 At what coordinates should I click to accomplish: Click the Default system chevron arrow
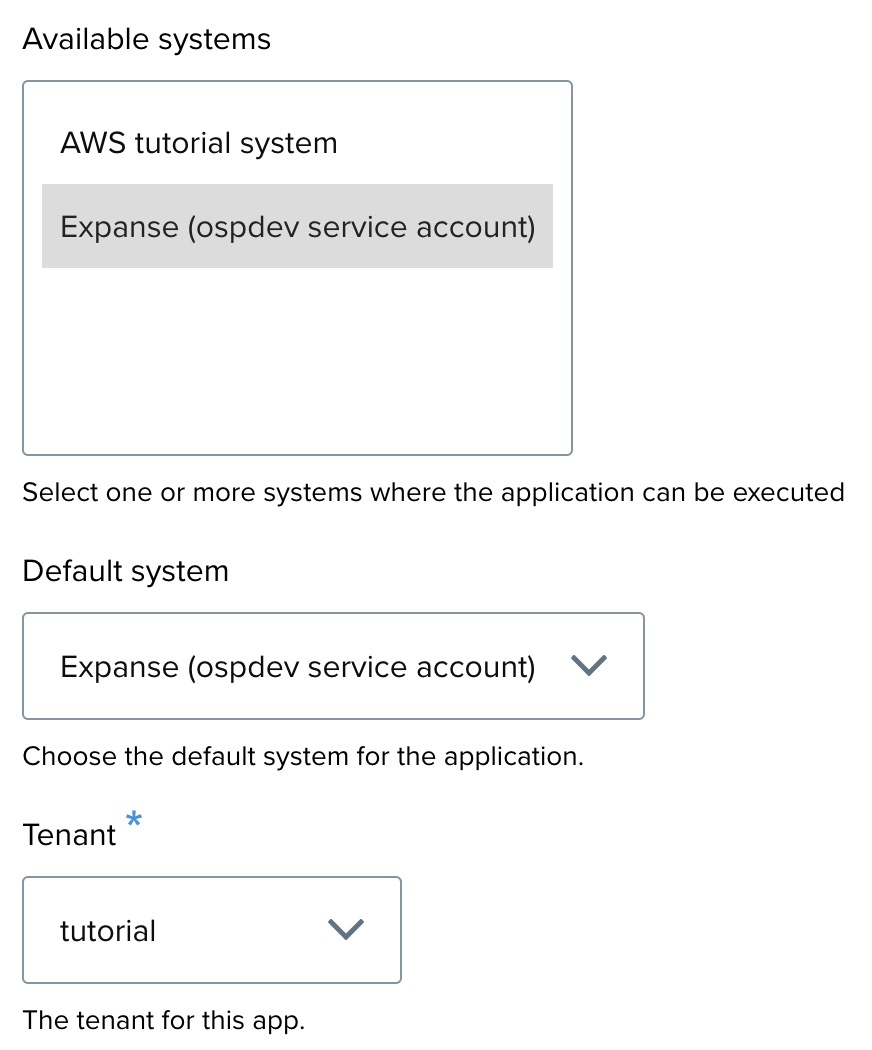(x=589, y=666)
